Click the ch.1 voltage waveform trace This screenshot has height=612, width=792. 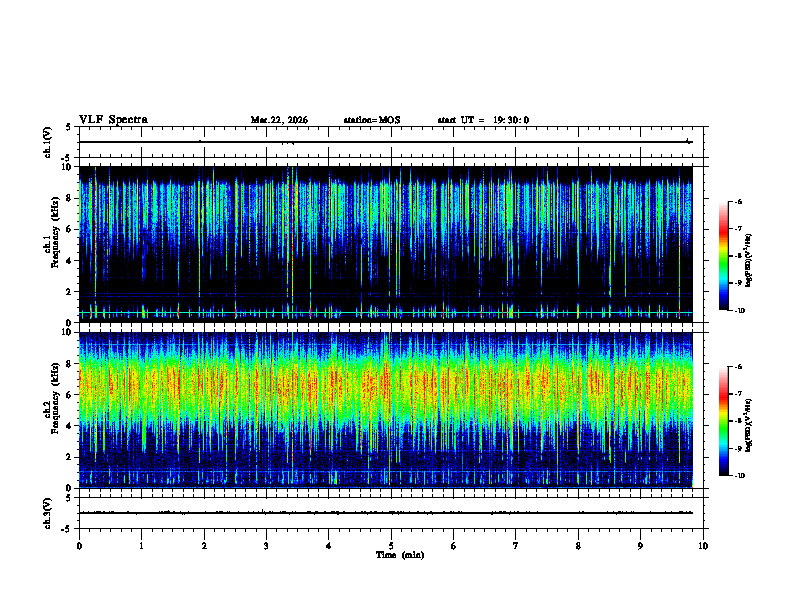386,142
